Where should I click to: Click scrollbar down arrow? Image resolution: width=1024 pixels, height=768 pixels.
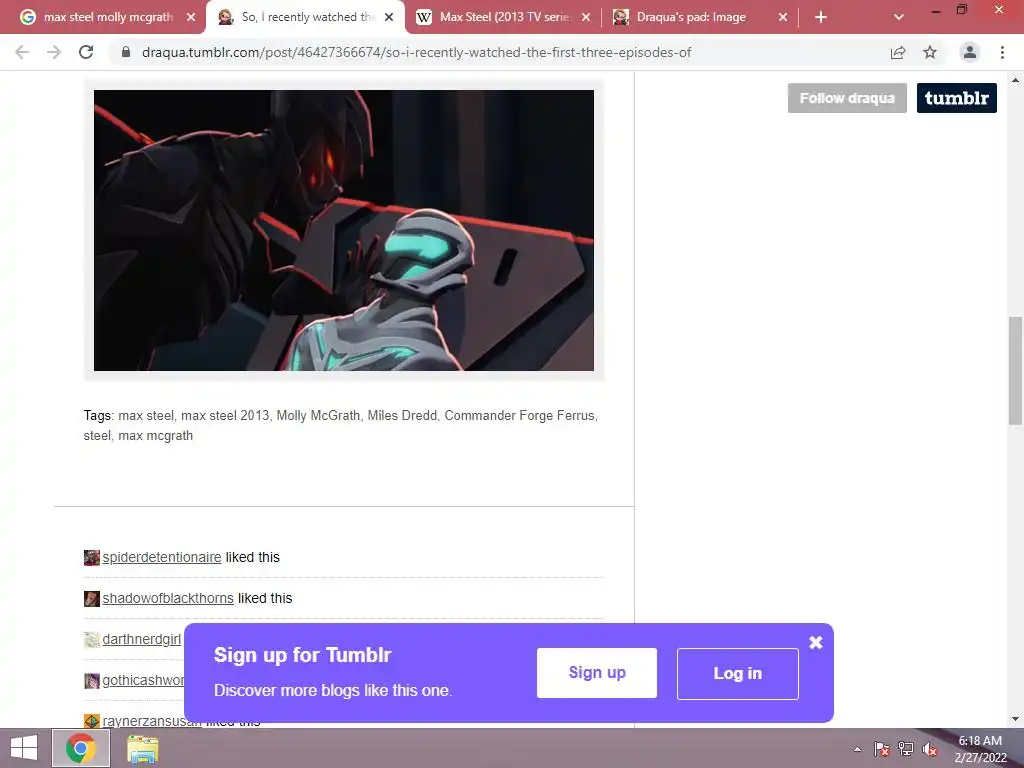coord(1015,720)
